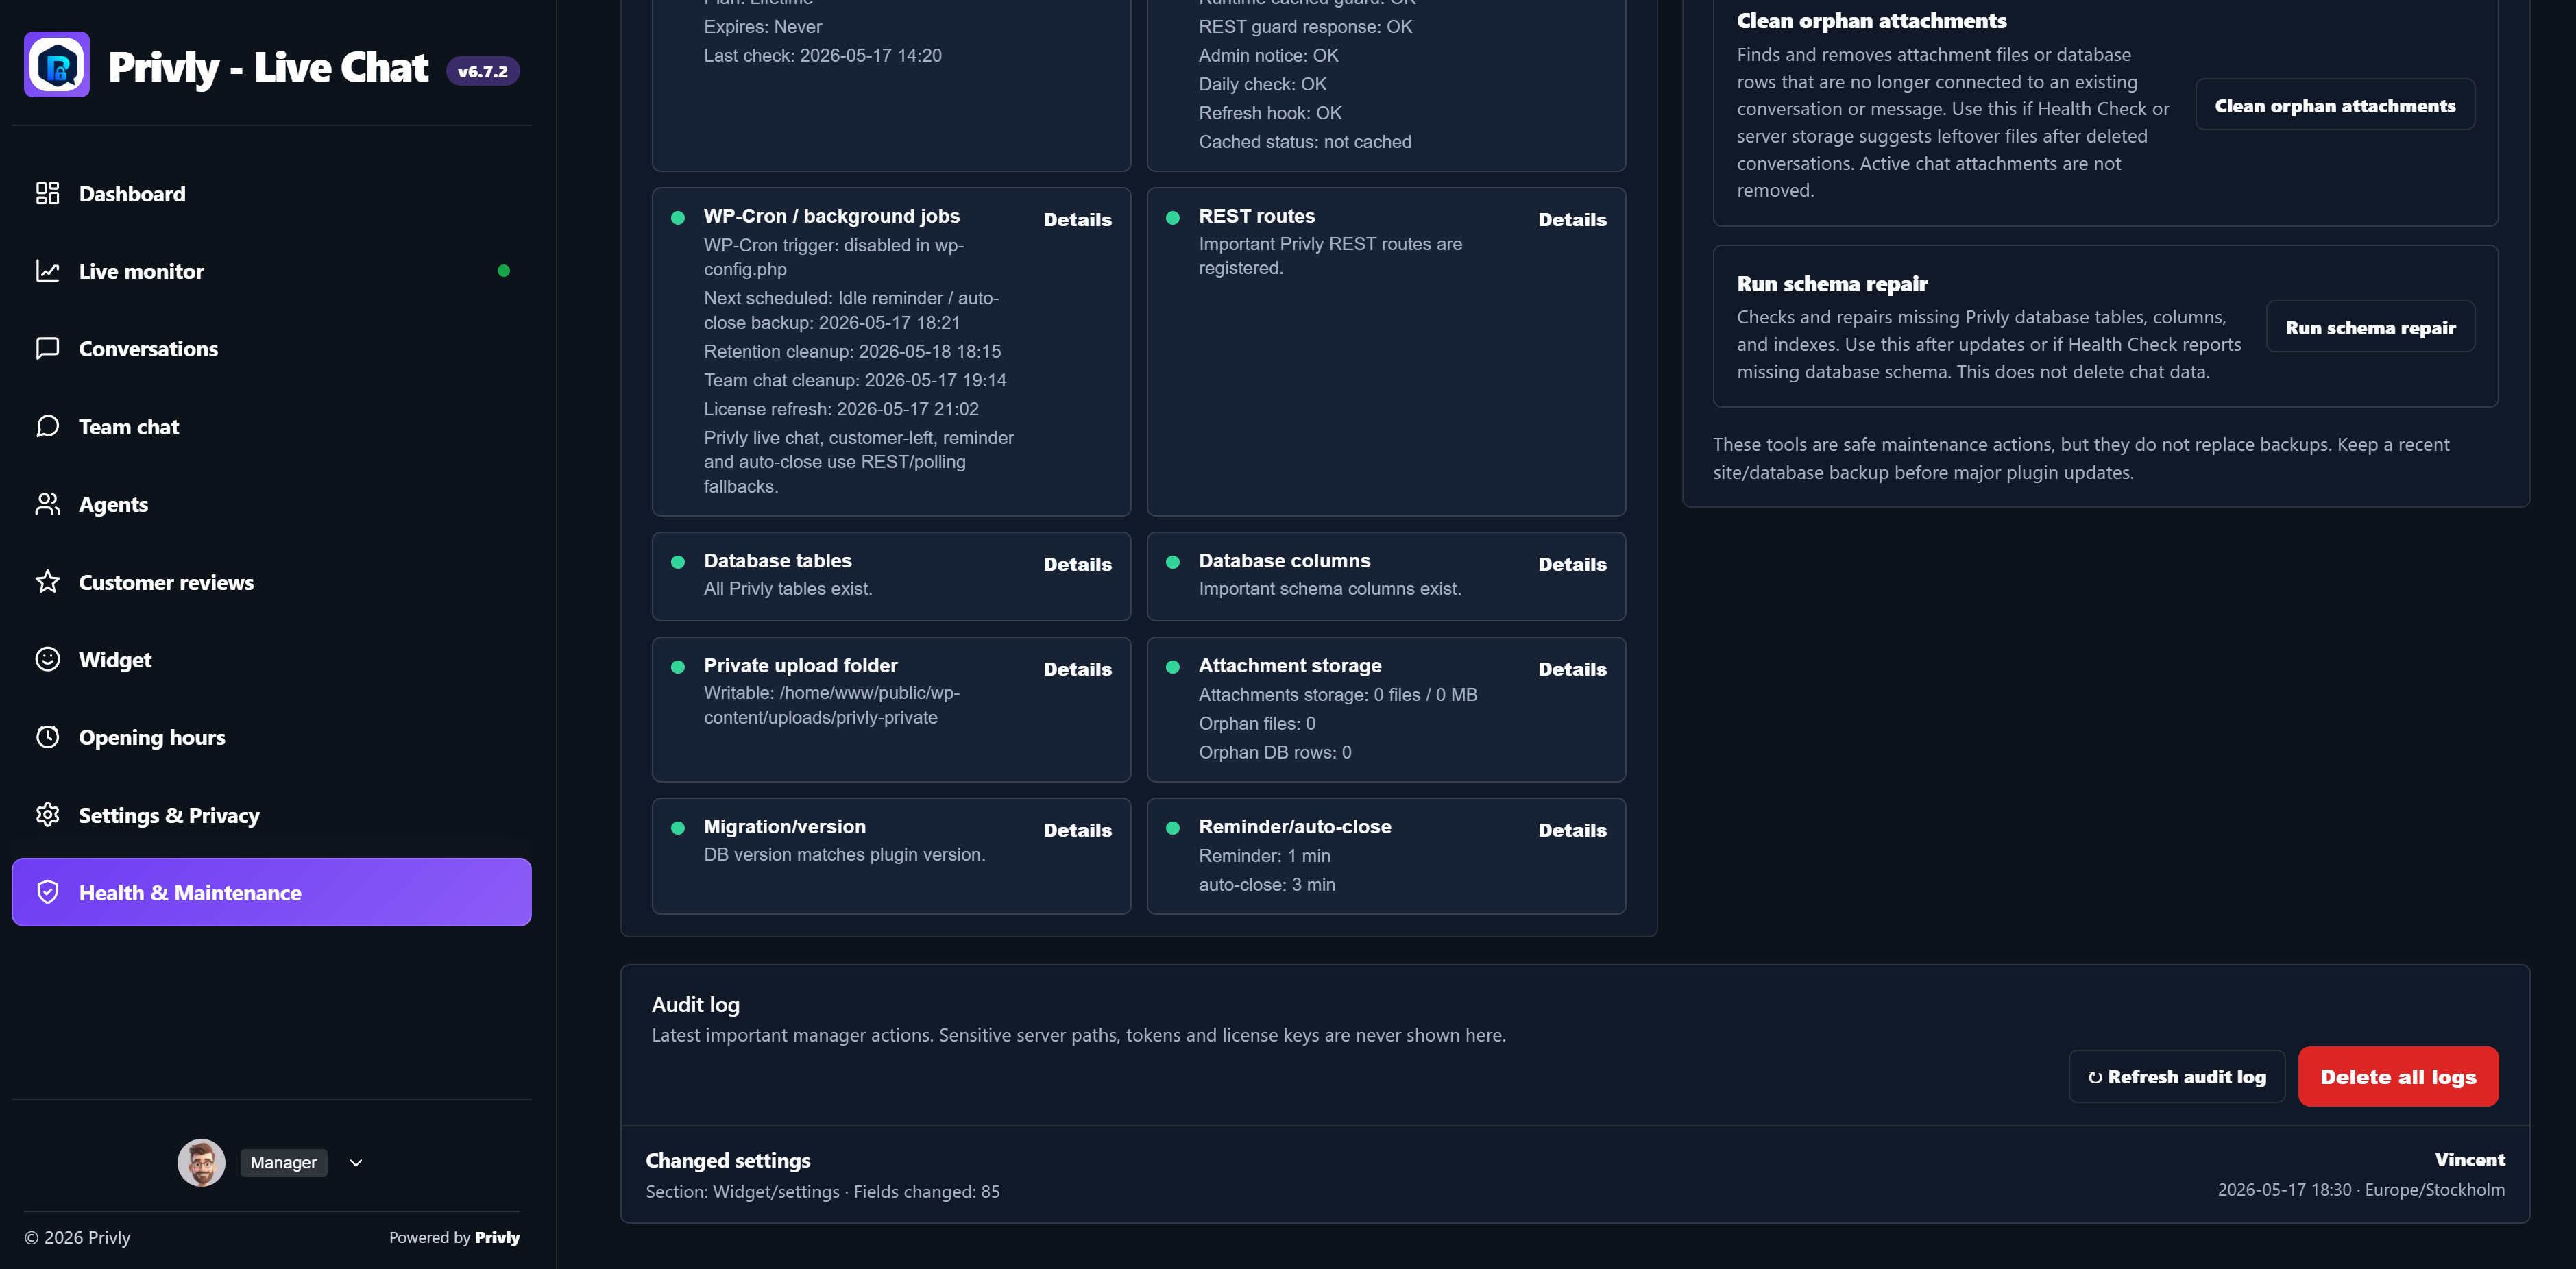This screenshot has width=2576, height=1269.
Task: Go to Opening hours
Action: point(272,737)
